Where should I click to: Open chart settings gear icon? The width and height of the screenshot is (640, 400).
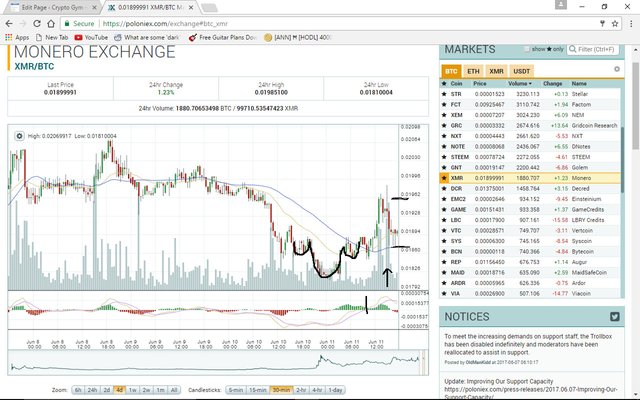point(19,136)
